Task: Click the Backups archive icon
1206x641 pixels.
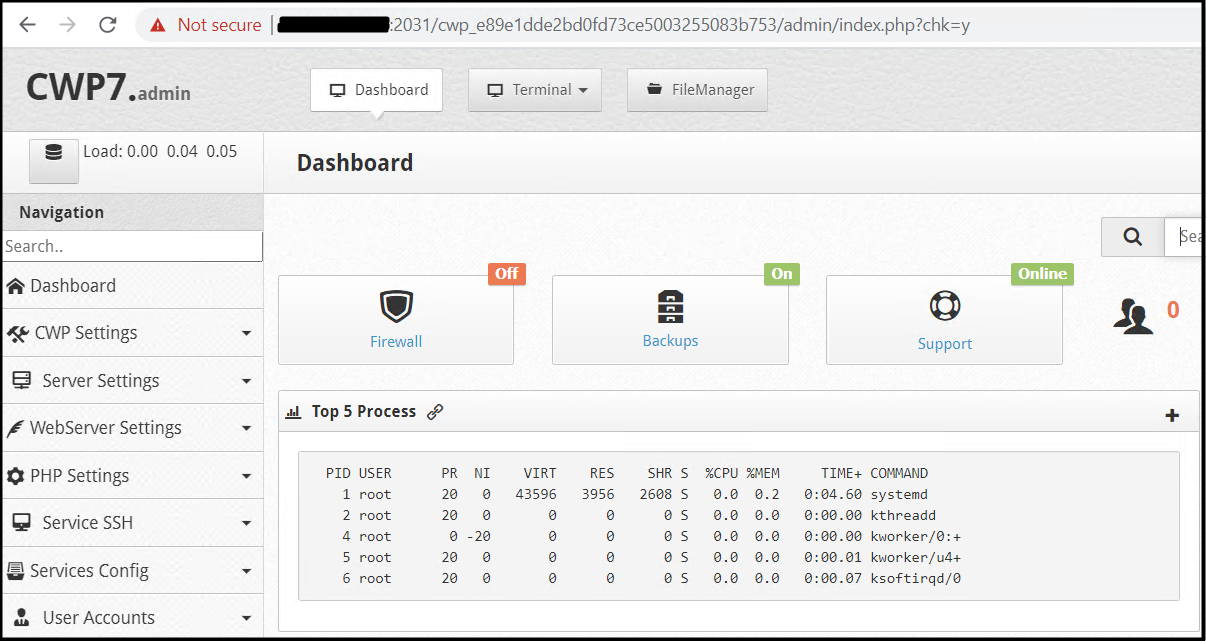Action: pos(670,306)
